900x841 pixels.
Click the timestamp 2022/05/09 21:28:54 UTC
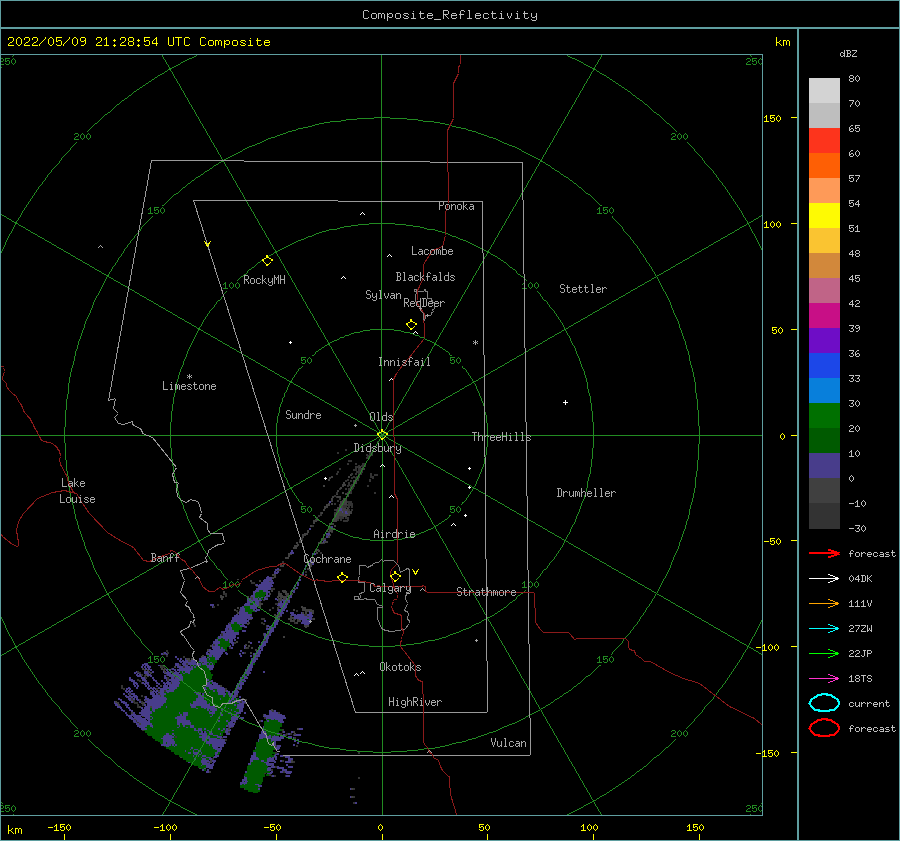click(98, 42)
